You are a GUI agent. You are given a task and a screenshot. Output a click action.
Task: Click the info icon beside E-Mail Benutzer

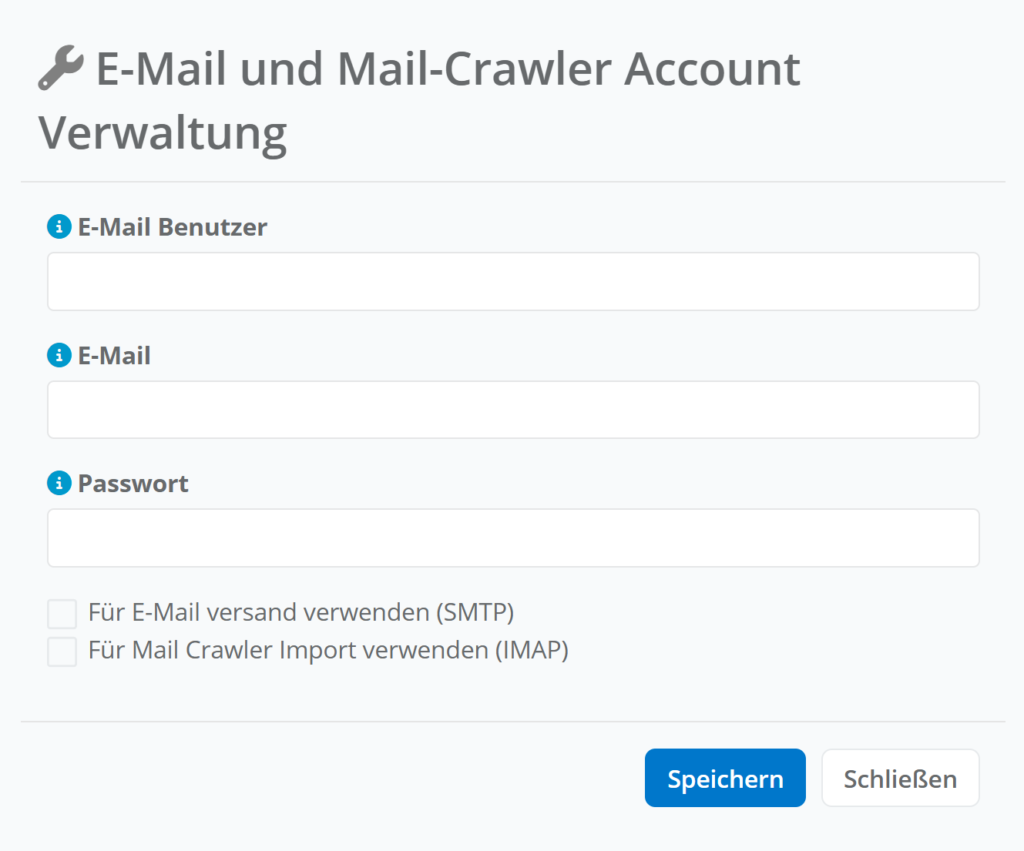pyautogui.click(x=60, y=227)
